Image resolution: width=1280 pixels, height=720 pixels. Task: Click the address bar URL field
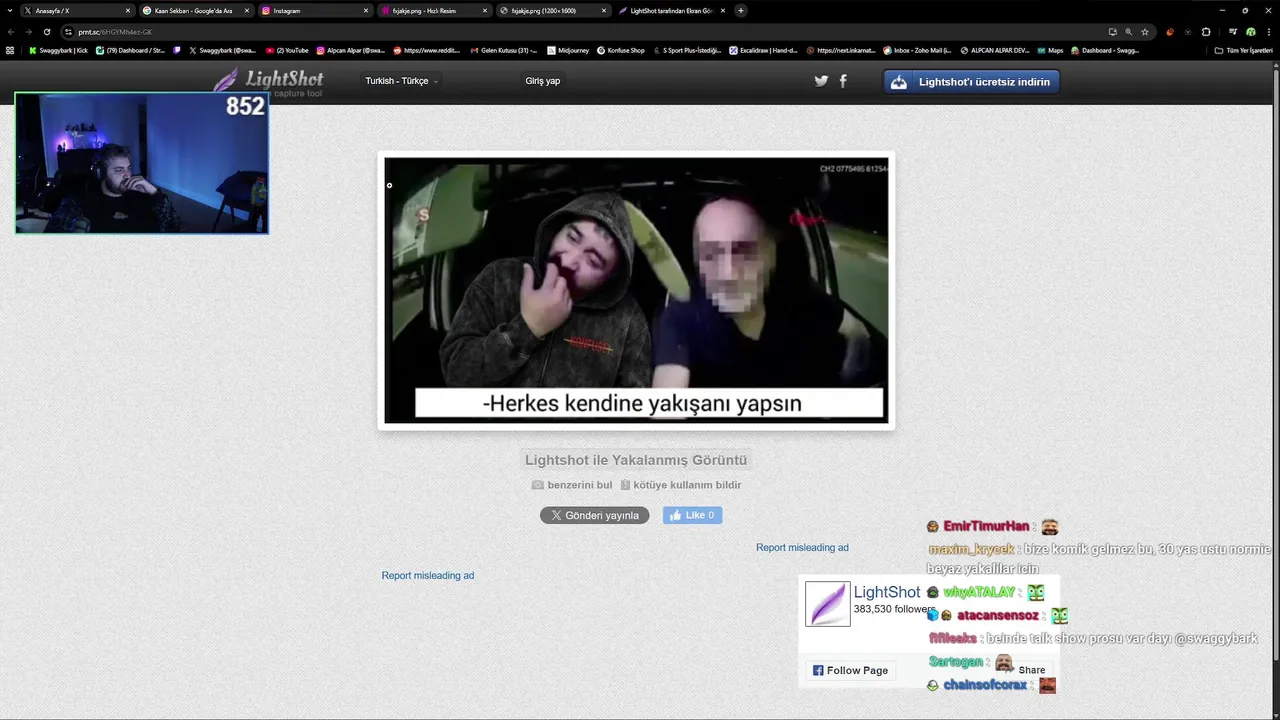[x=580, y=32]
